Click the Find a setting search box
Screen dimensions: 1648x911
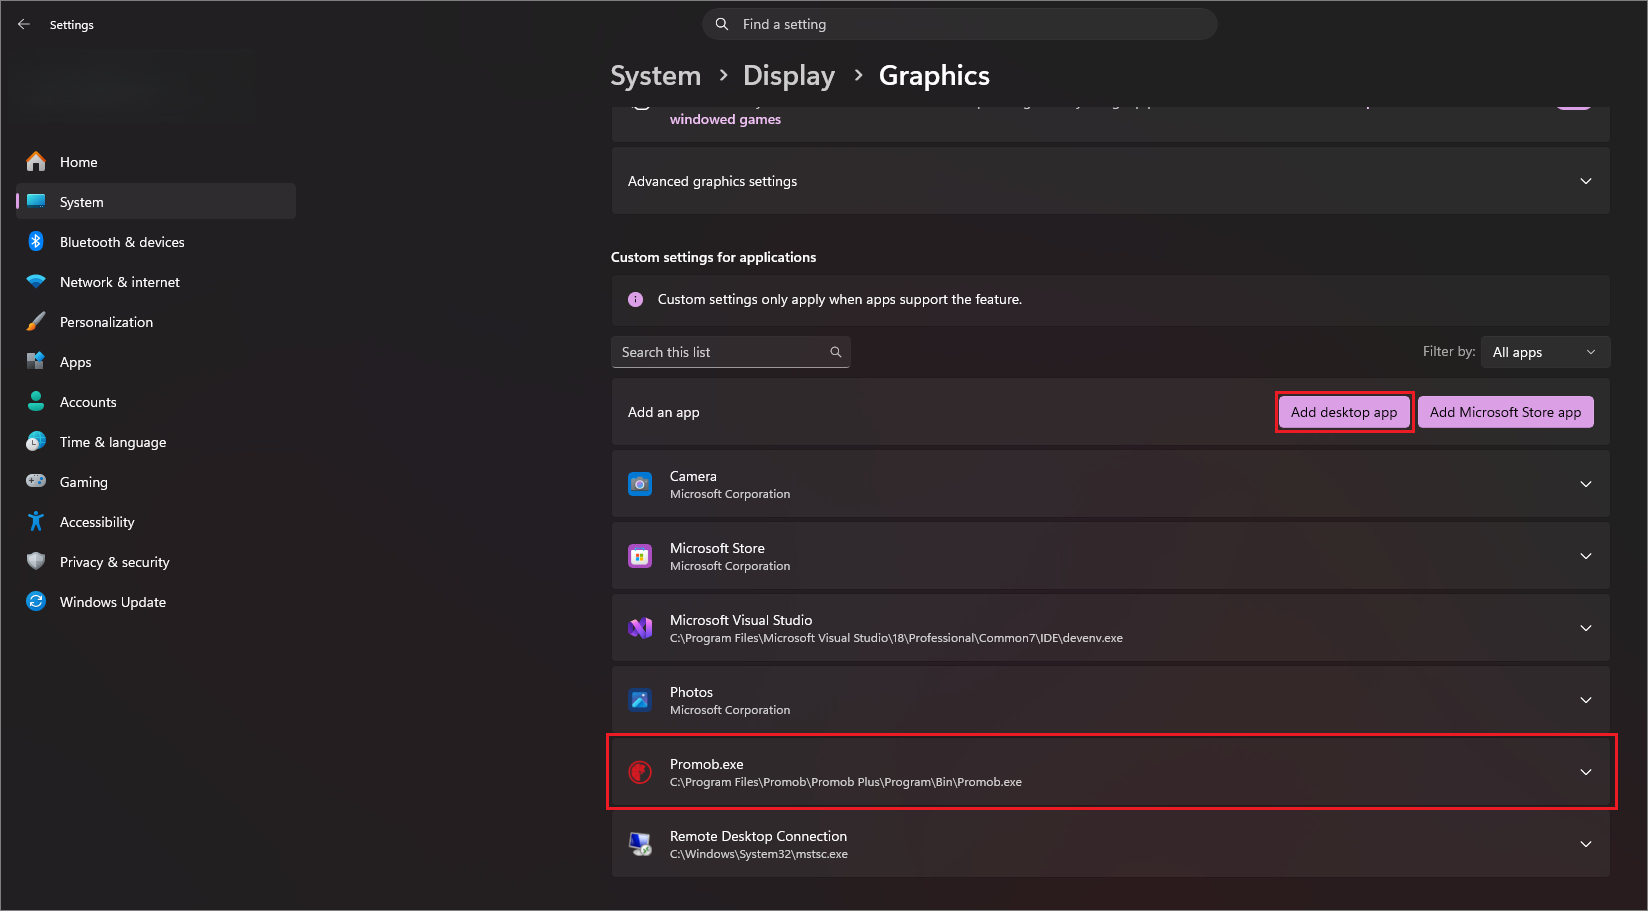pyautogui.click(x=960, y=24)
